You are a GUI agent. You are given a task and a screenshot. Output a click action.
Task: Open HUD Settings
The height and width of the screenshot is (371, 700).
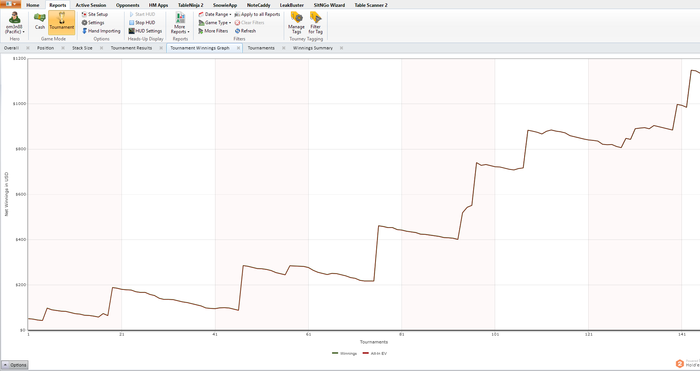[145, 31]
